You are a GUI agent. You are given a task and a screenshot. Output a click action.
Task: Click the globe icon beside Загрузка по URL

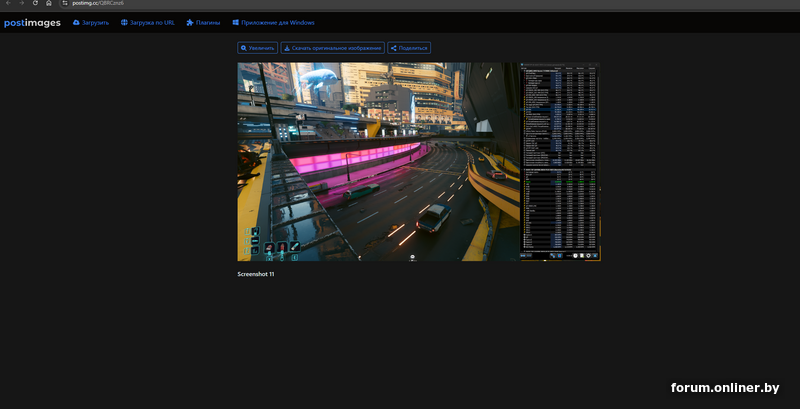124,22
